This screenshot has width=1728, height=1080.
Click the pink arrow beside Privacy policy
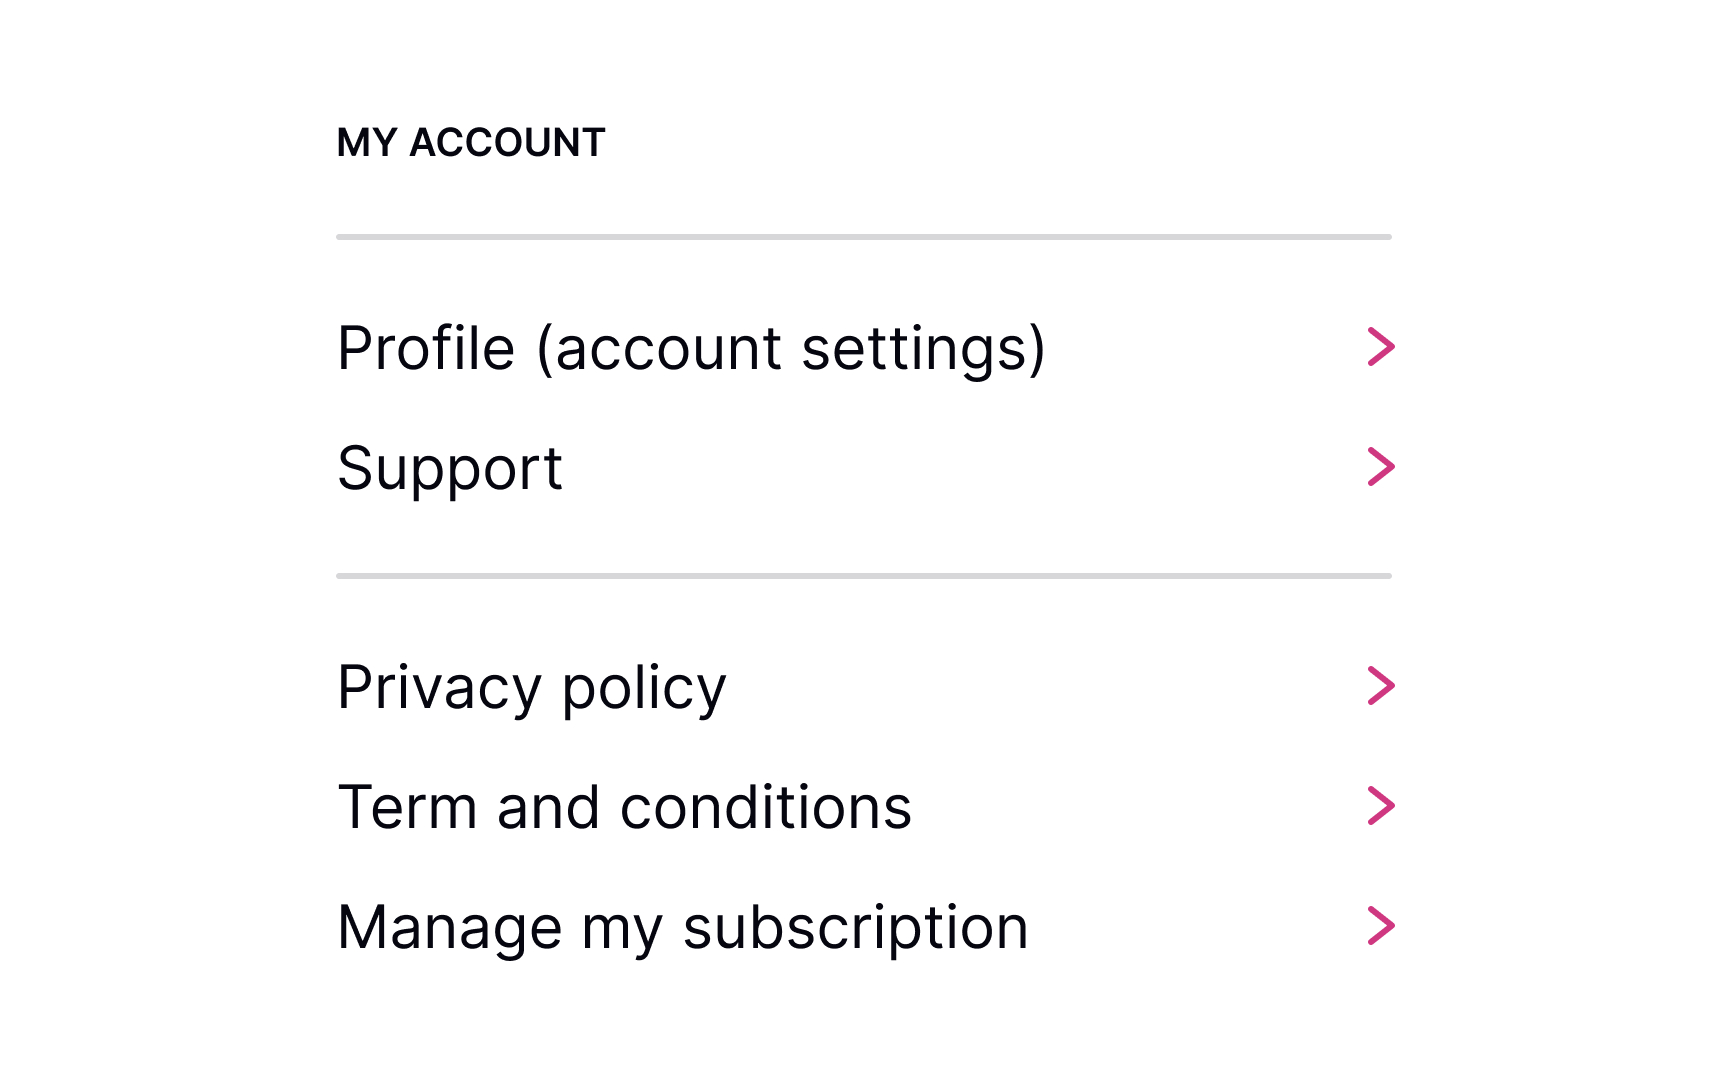click(x=1380, y=685)
